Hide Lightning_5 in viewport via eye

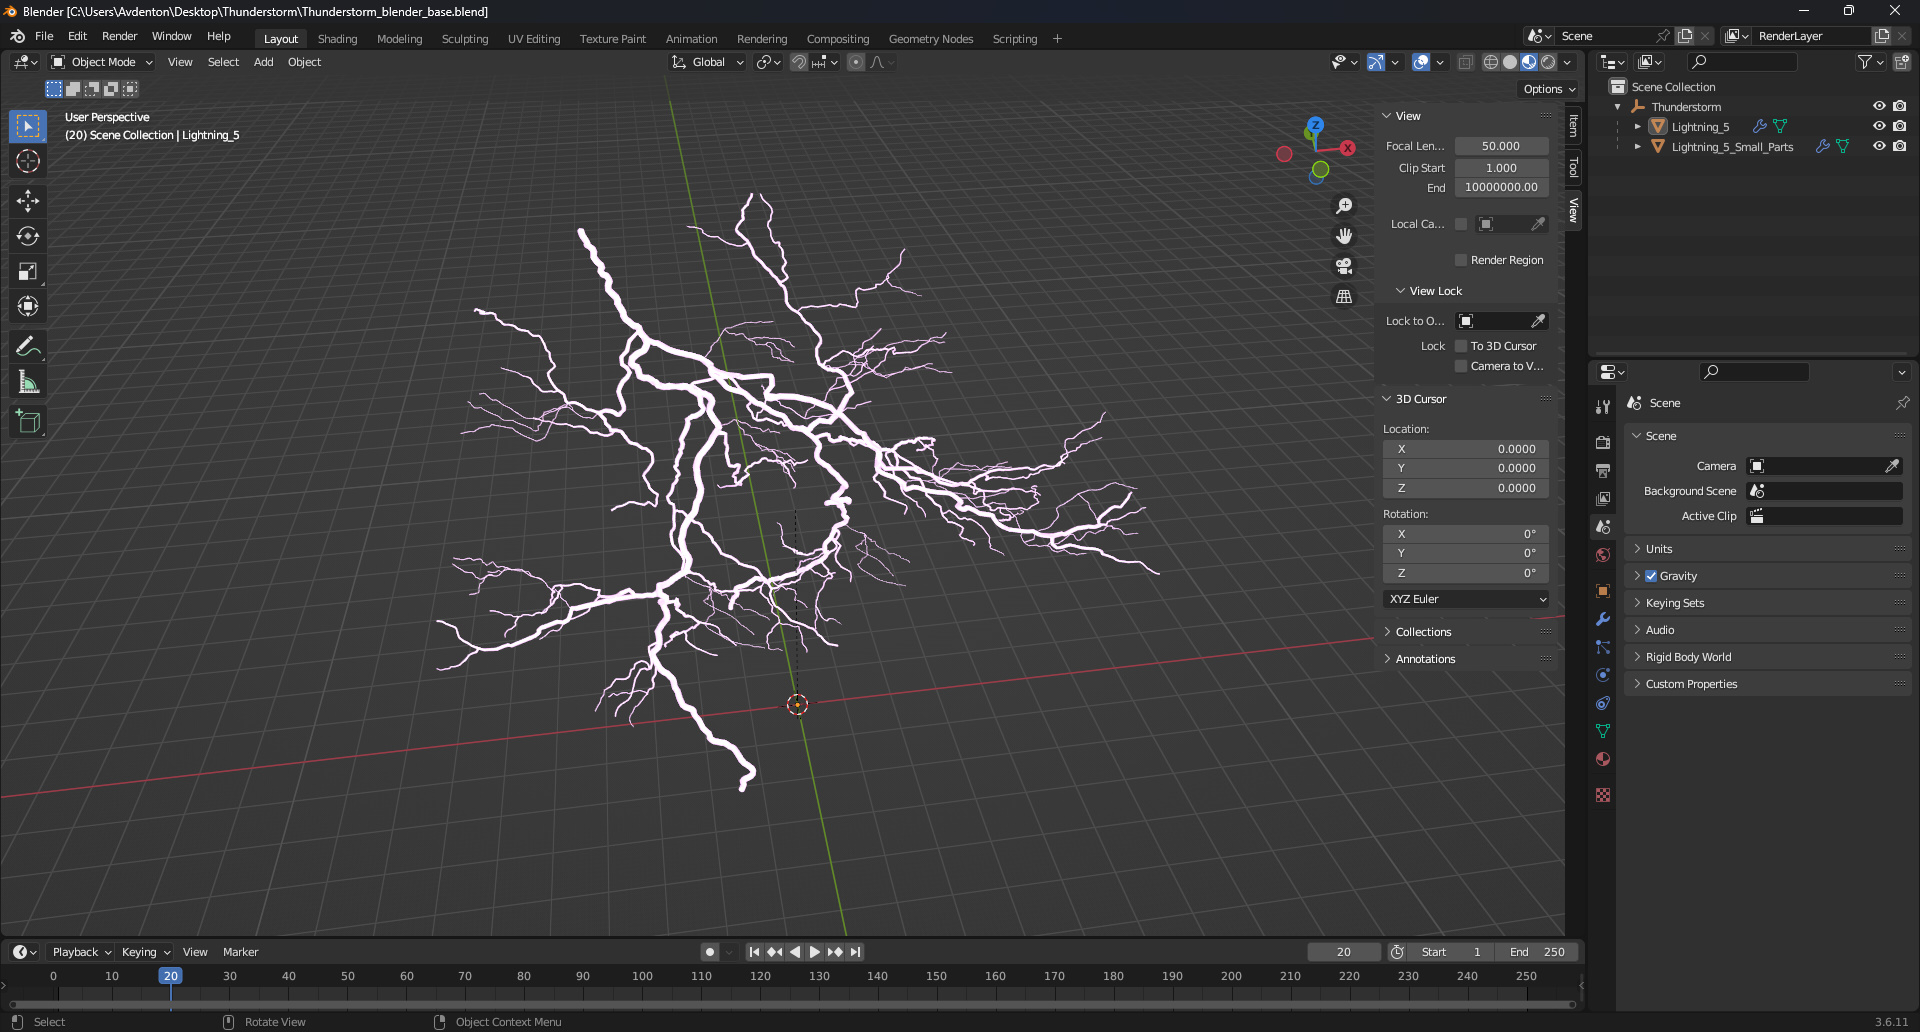pyautogui.click(x=1879, y=126)
